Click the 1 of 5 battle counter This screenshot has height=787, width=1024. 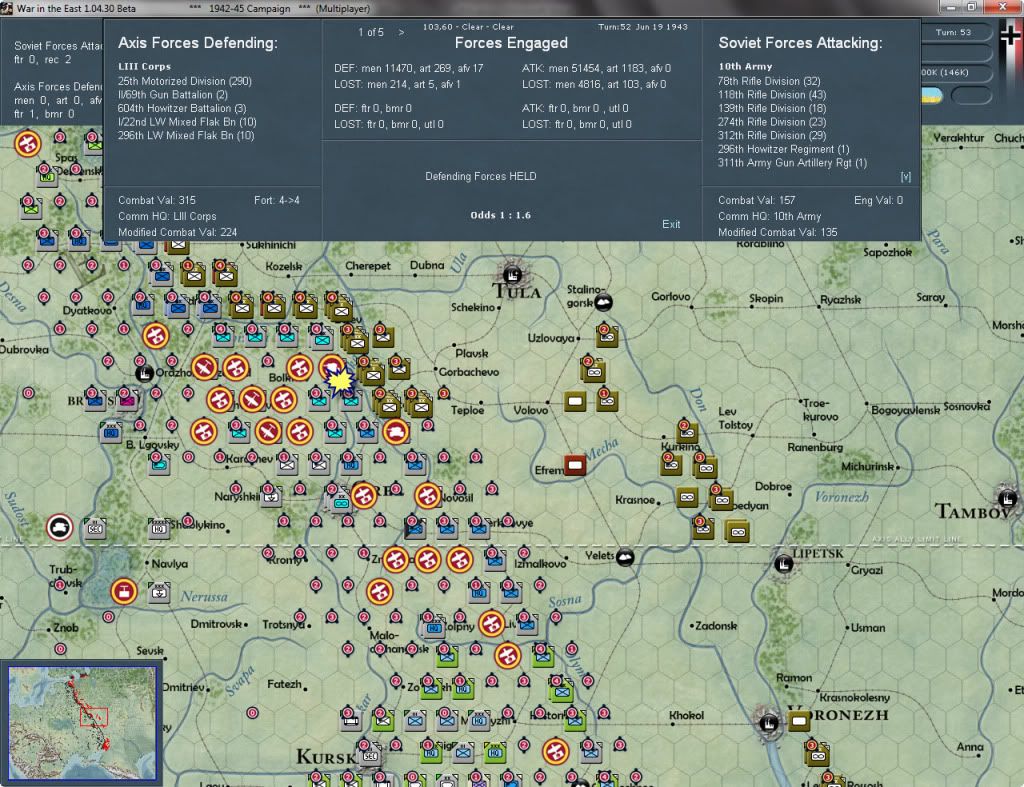[370, 32]
